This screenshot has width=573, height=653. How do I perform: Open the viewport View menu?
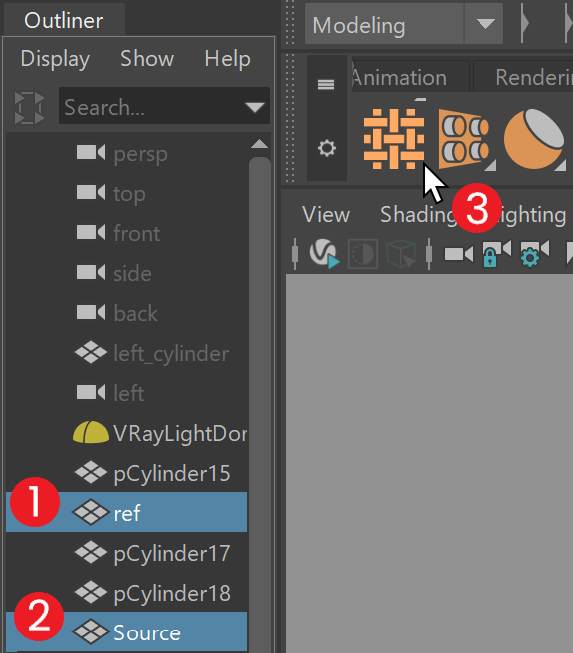[x=326, y=214]
